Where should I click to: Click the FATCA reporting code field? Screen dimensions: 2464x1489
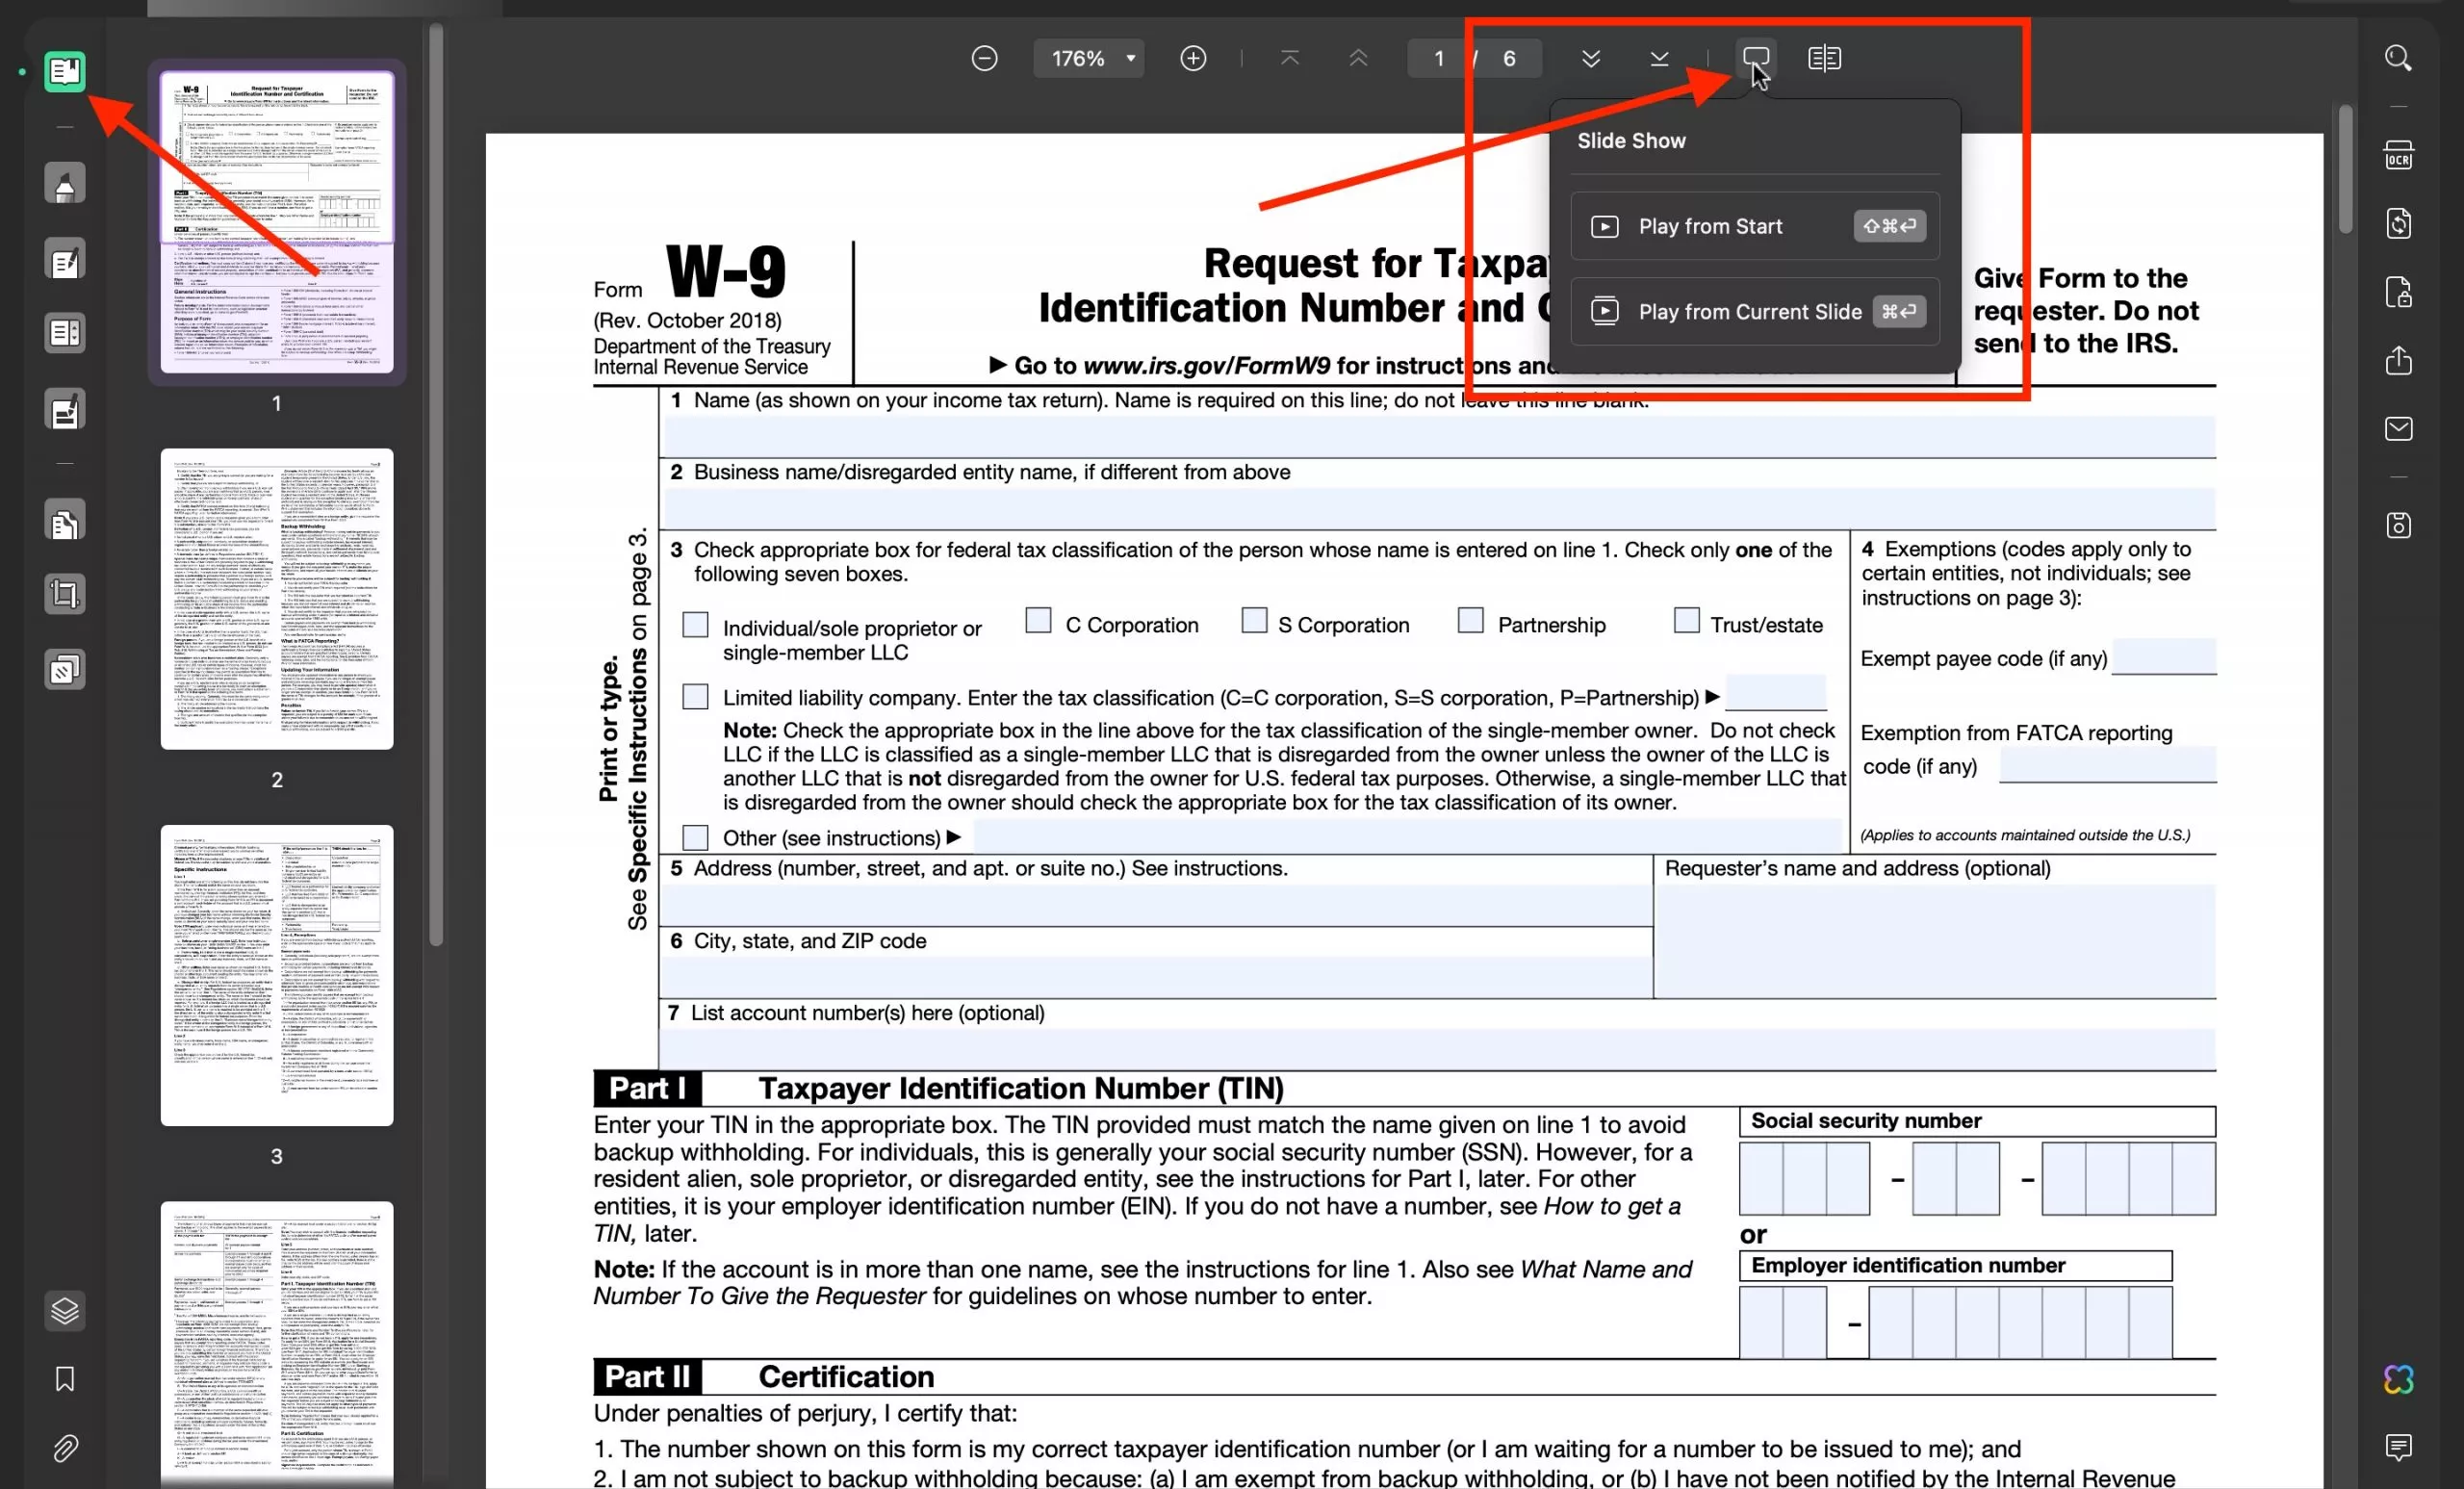pos(2107,765)
